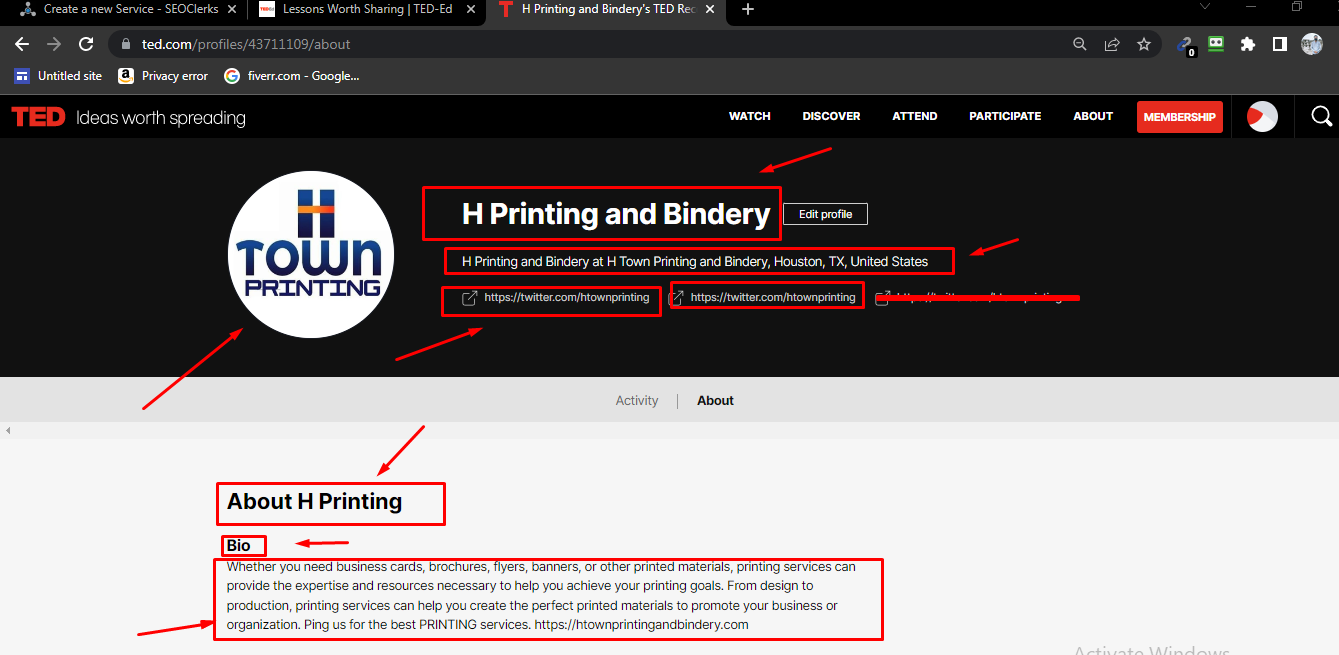
Task: Open the PARTICIPATE menu
Action: (1005, 117)
